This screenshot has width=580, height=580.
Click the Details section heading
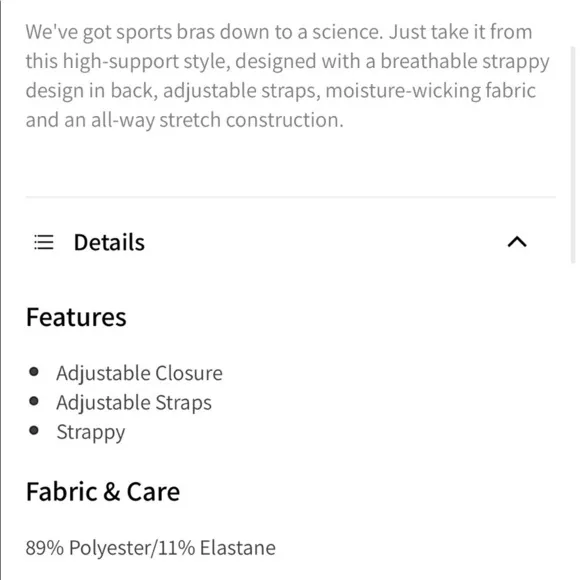click(x=109, y=242)
